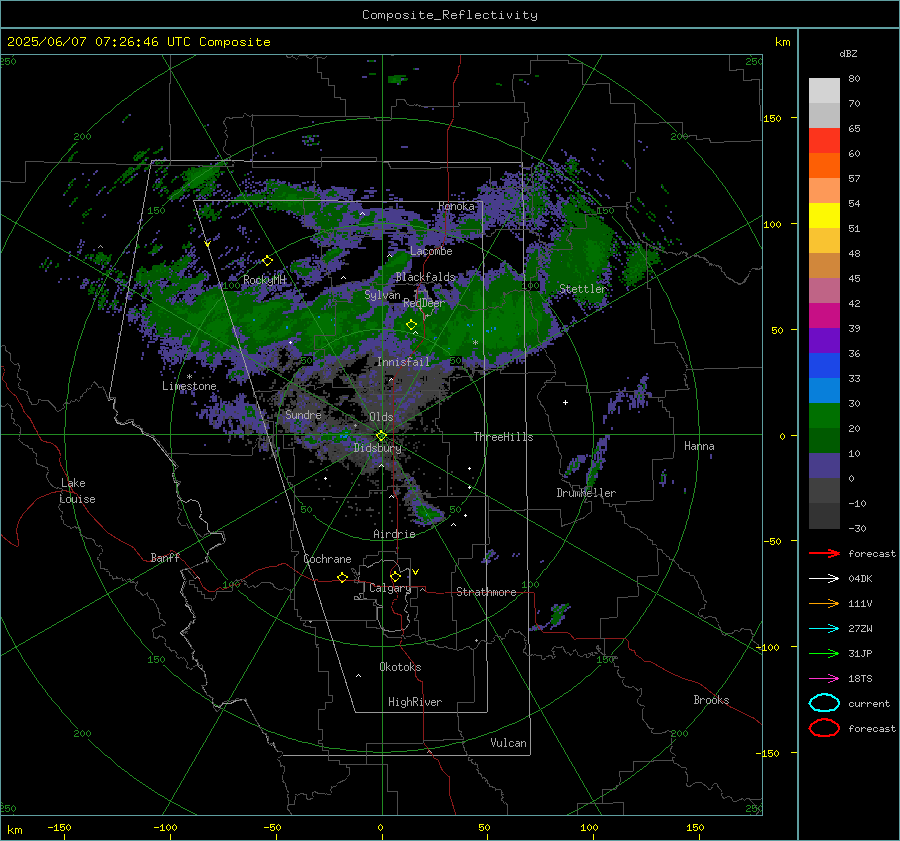Click the Calgary city label
This screenshot has width=900, height=841.
click(390, 588)
